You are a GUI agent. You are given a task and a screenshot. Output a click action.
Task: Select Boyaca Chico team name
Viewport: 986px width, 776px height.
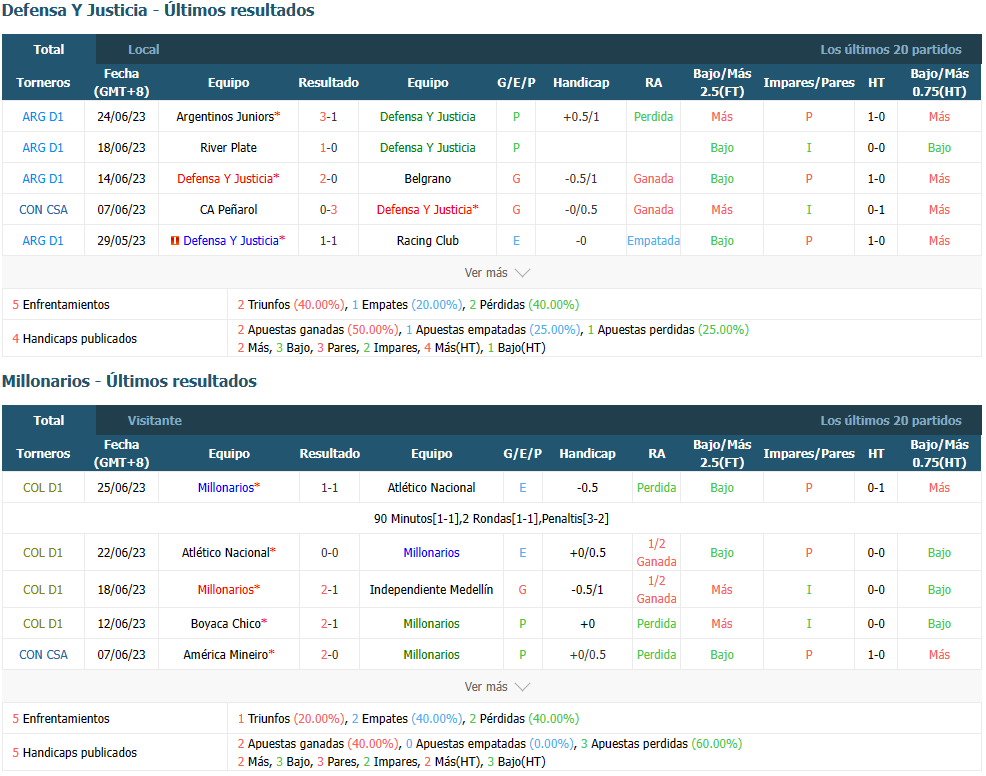click(226, 623)
